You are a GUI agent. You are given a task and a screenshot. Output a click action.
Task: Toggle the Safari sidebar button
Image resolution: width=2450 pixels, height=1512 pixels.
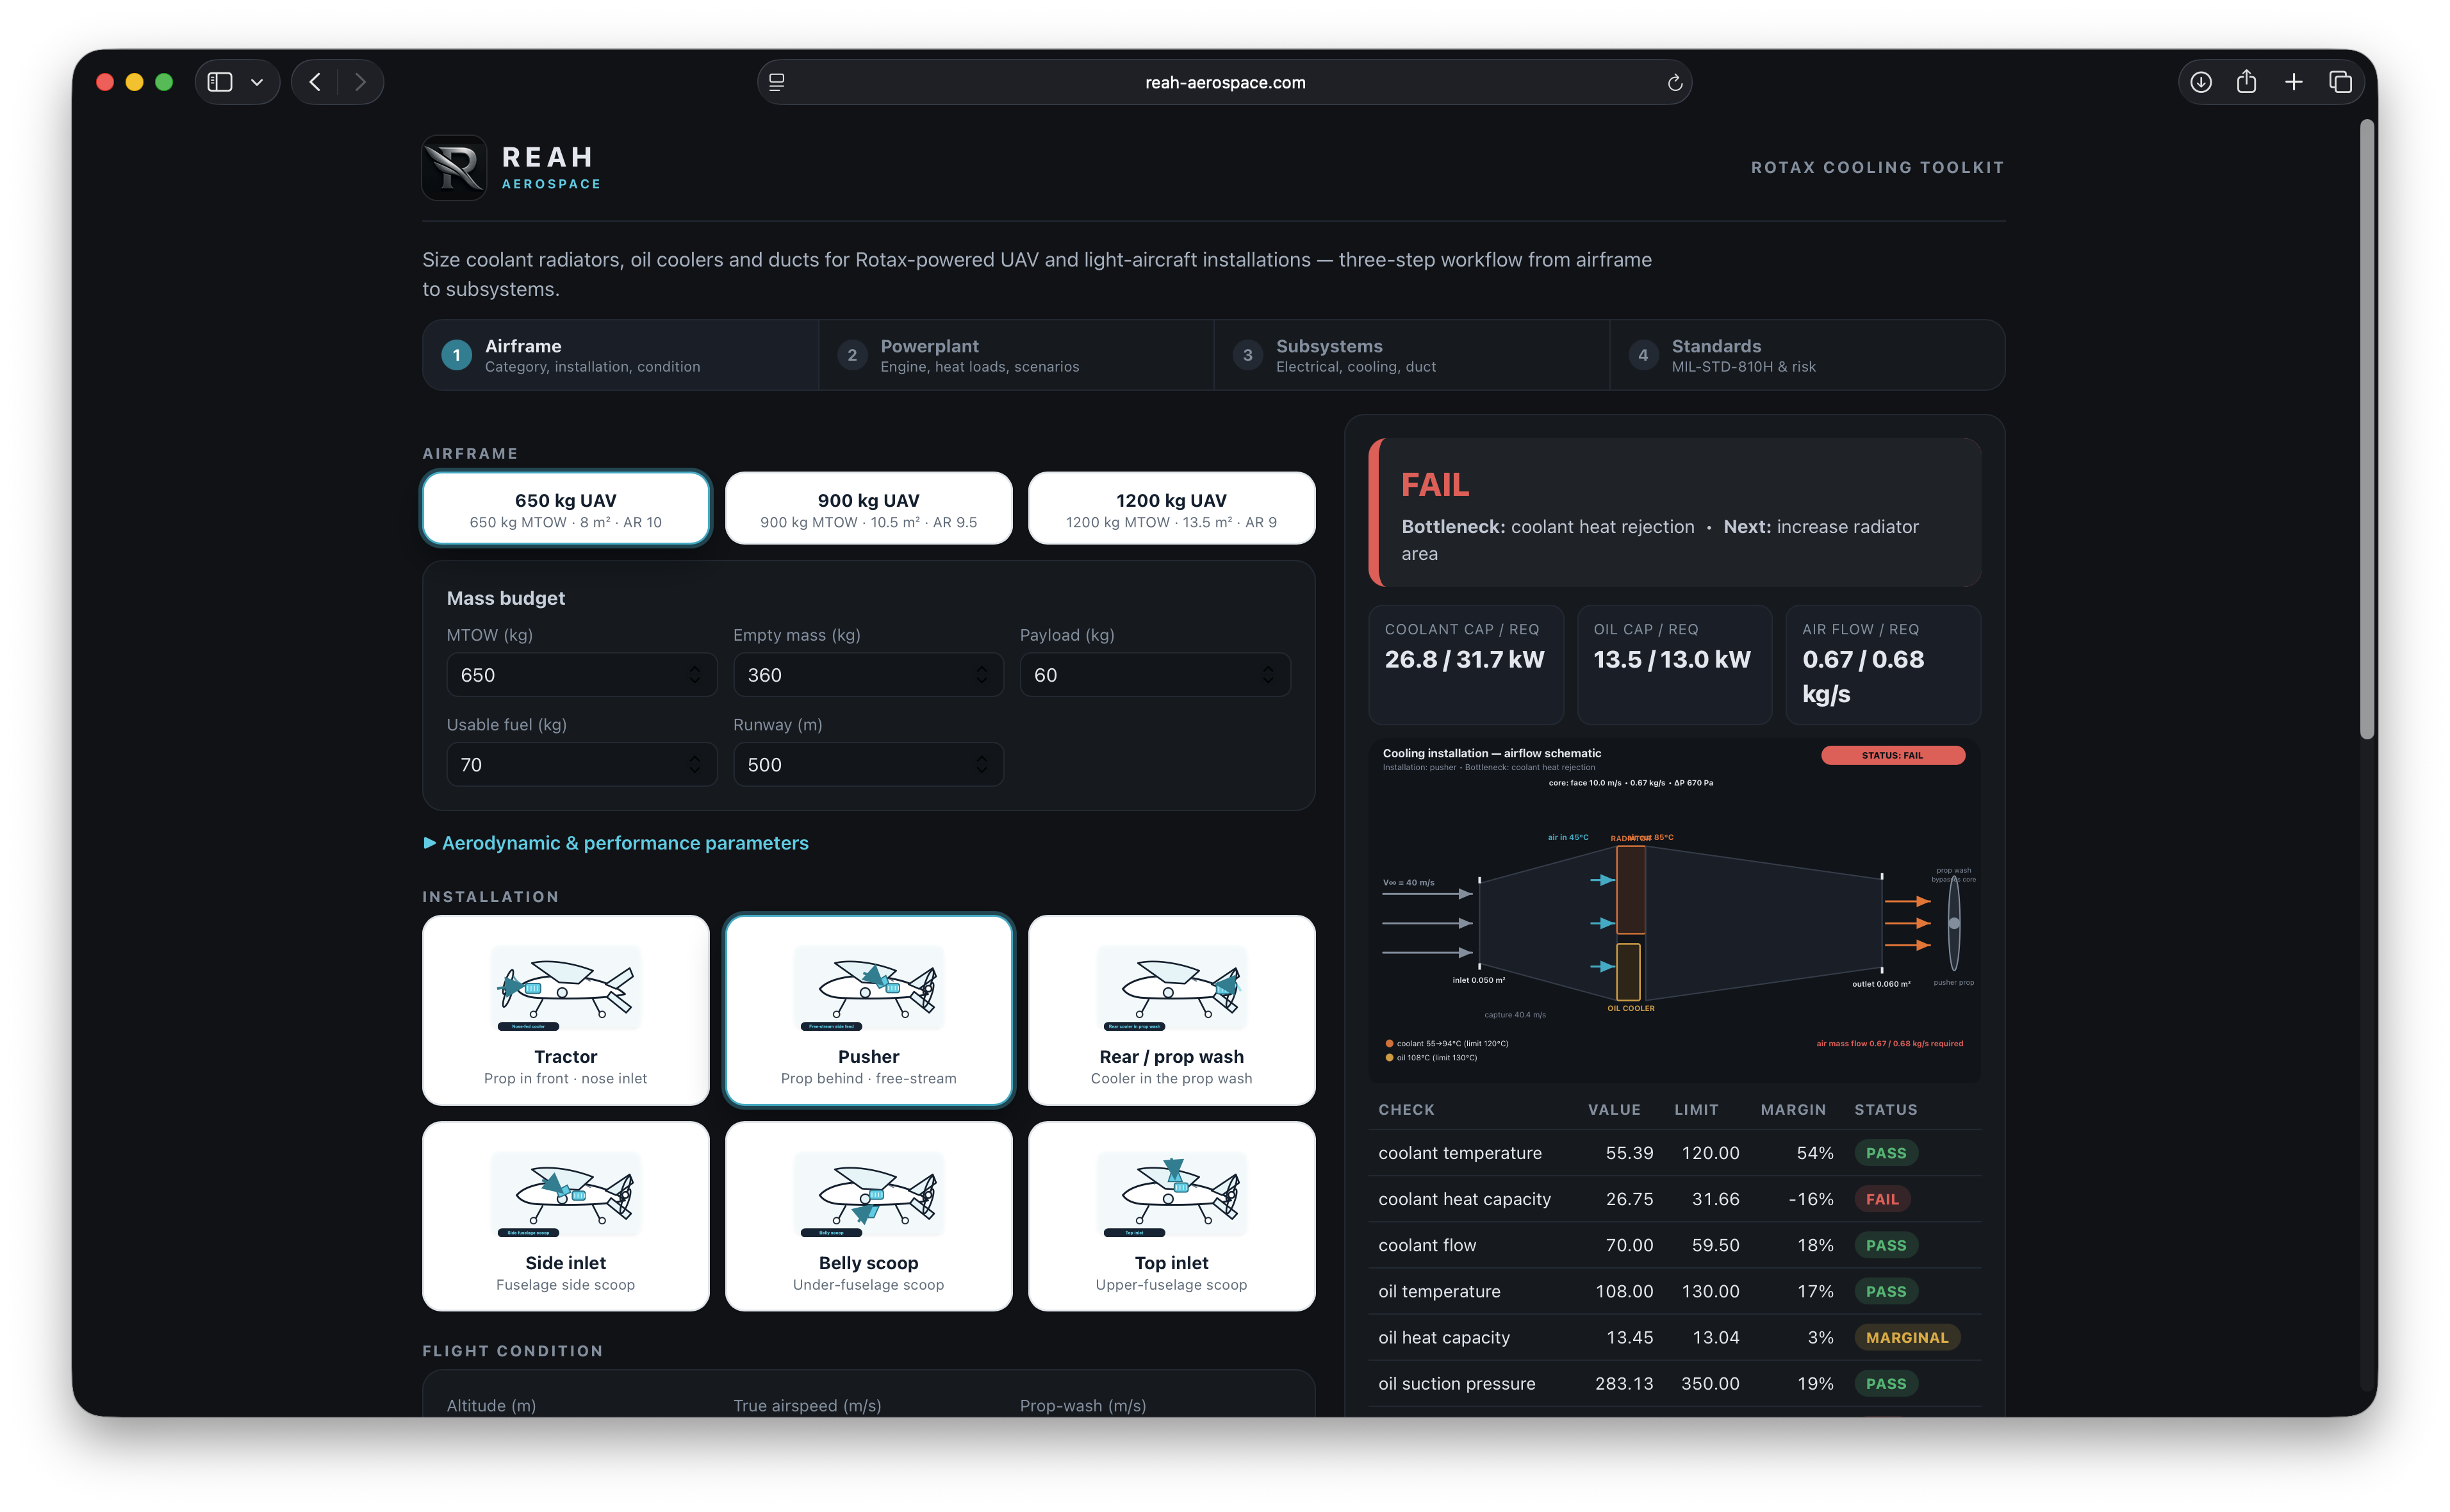[220, 82]
